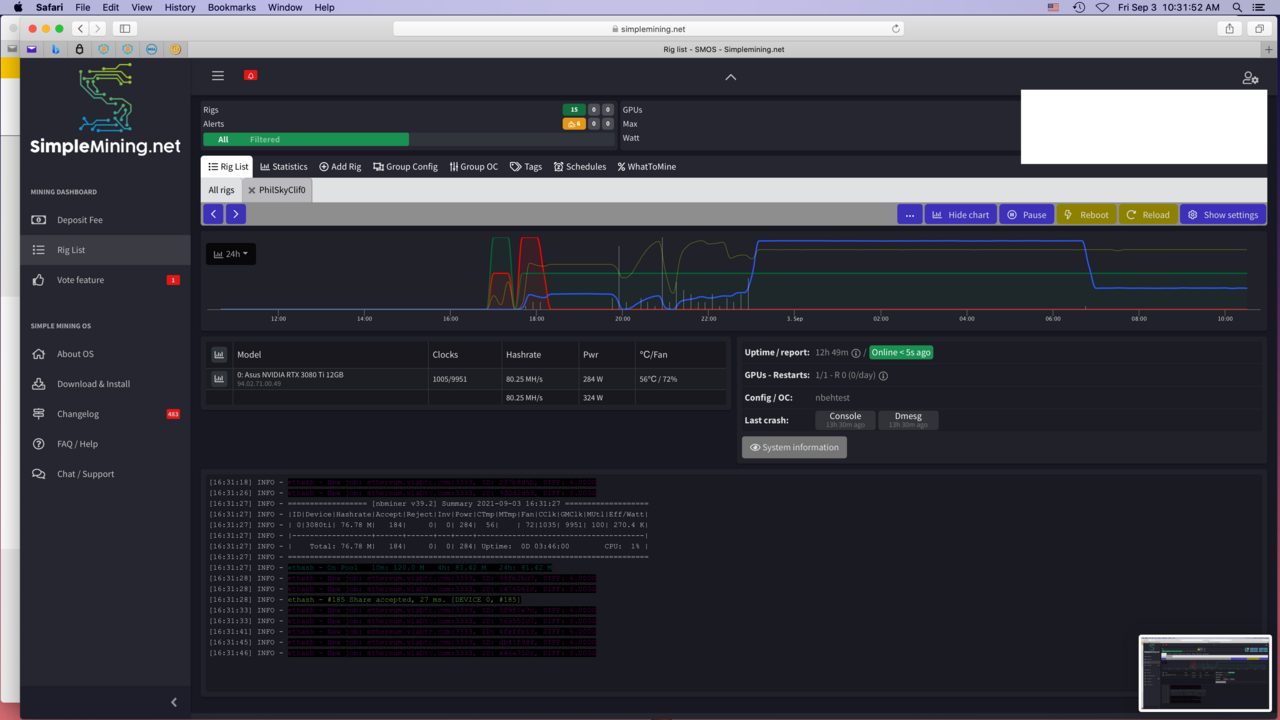Select the All filter in rigs bar
Viewport: 1280px width, 720px height.
click(223, 140)
